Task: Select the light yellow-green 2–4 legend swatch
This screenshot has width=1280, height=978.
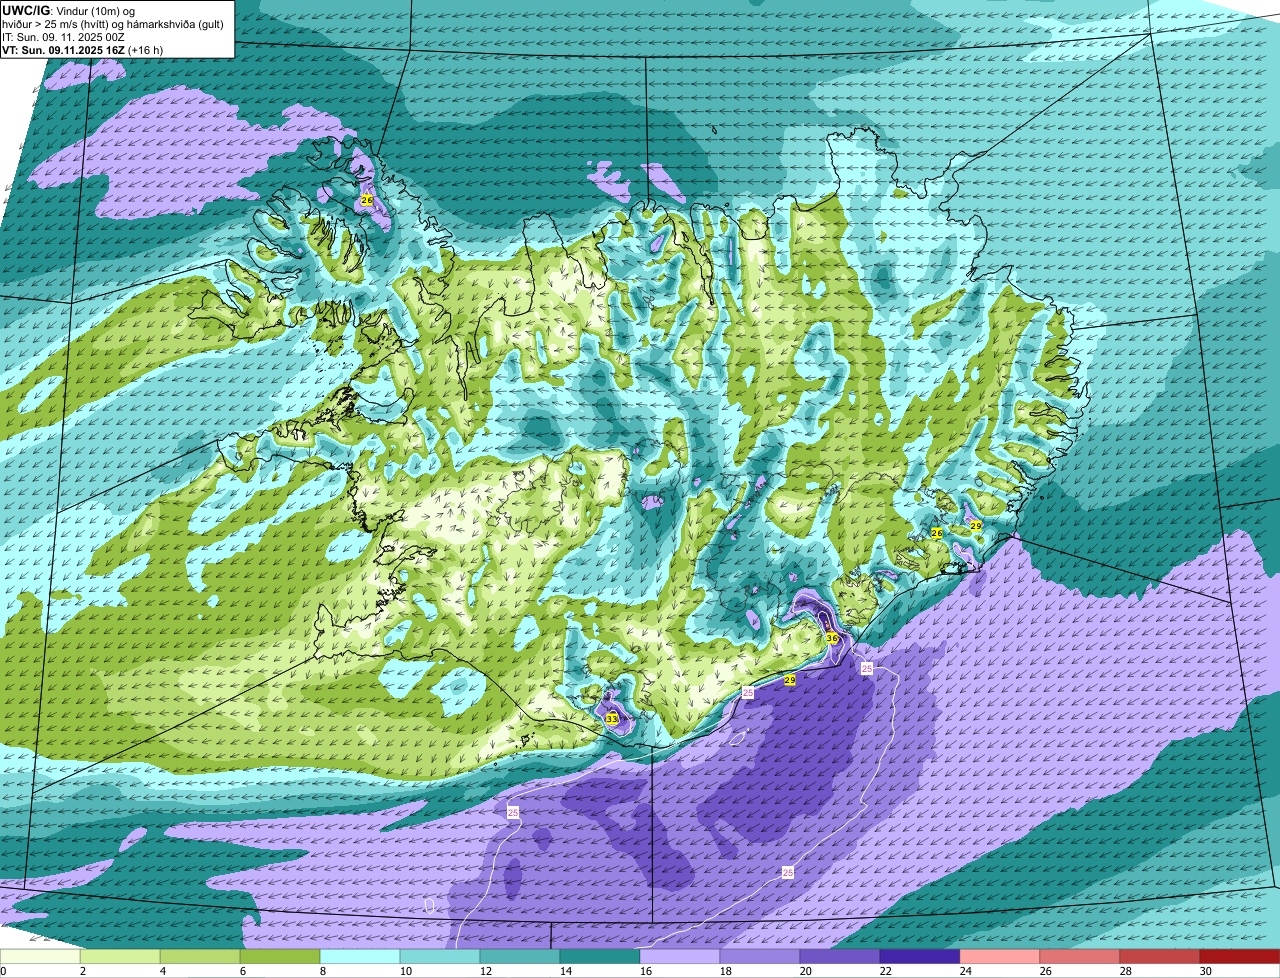Action: (120, 957)
